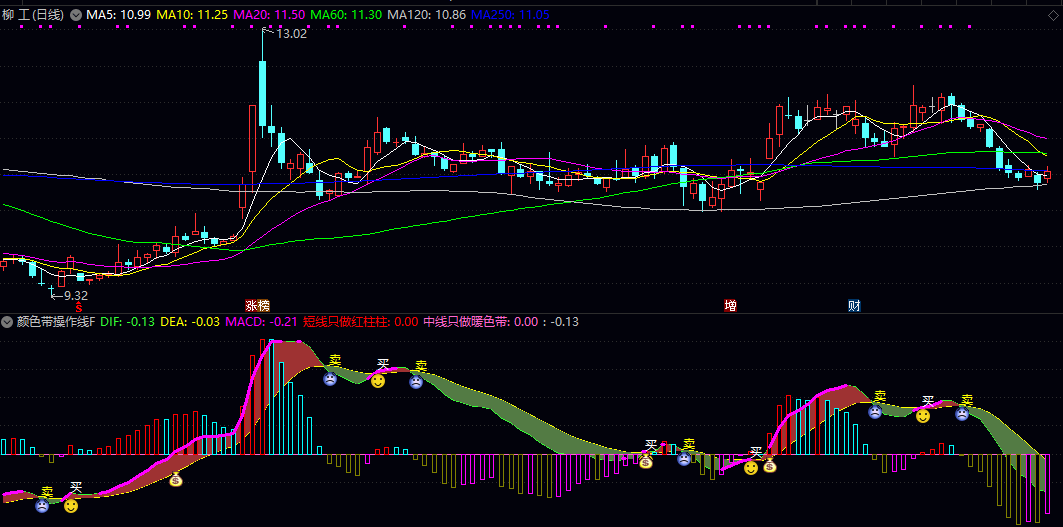Viewport: 1063px width, 527px height.
Task: Click the magenta MACD: -0.21 value
Action: click(x=260, y=321)
